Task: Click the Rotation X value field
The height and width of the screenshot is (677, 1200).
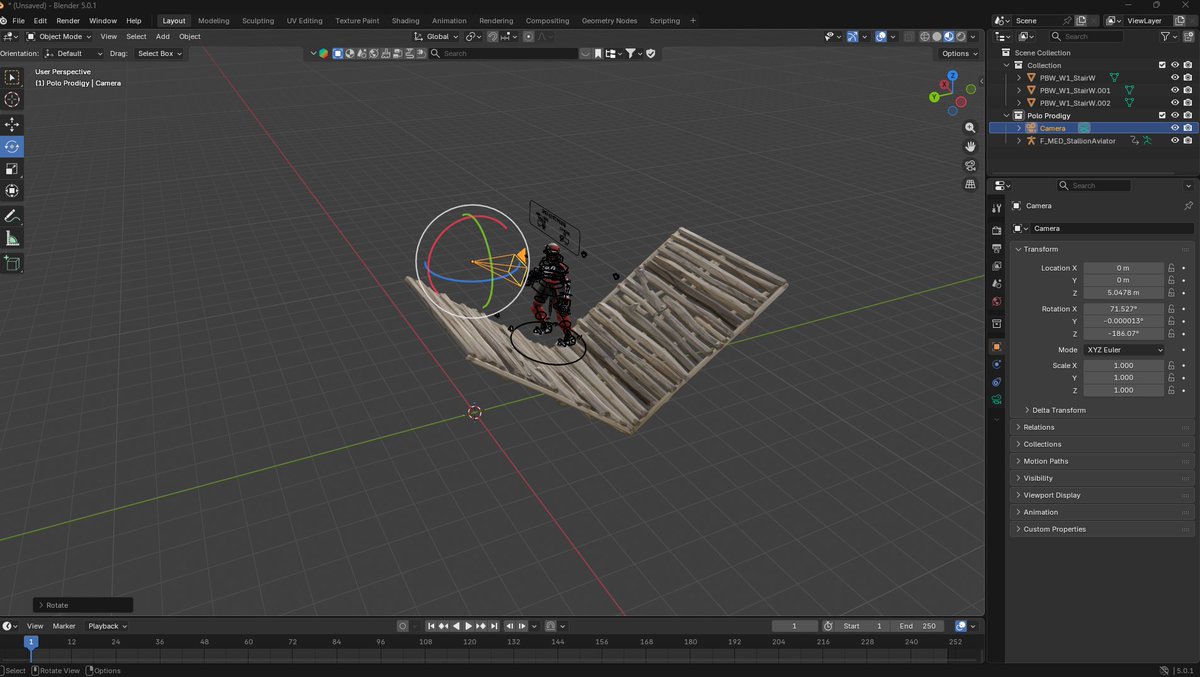Action: click(1123, 309)
